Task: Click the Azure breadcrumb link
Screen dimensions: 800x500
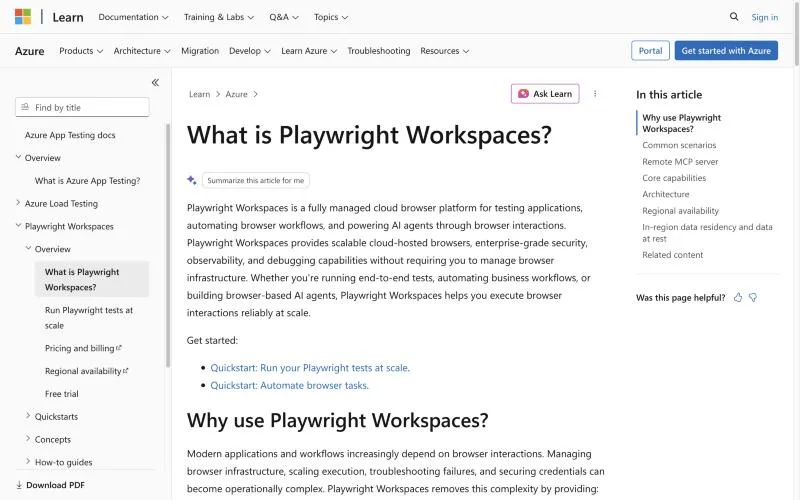Action: (x=236, y=94)
